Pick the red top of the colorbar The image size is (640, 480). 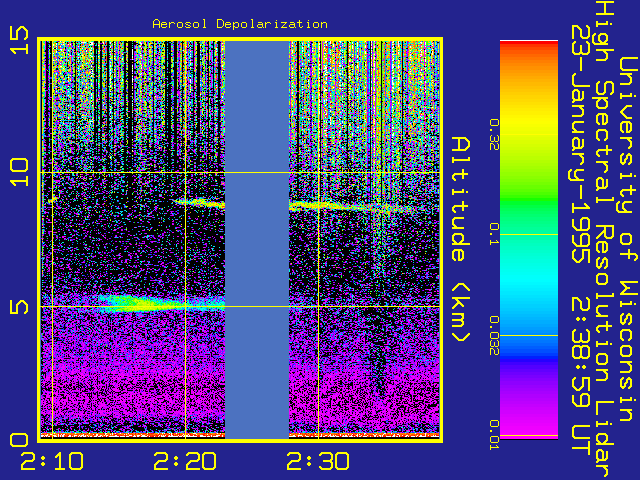tap(529, 47)
